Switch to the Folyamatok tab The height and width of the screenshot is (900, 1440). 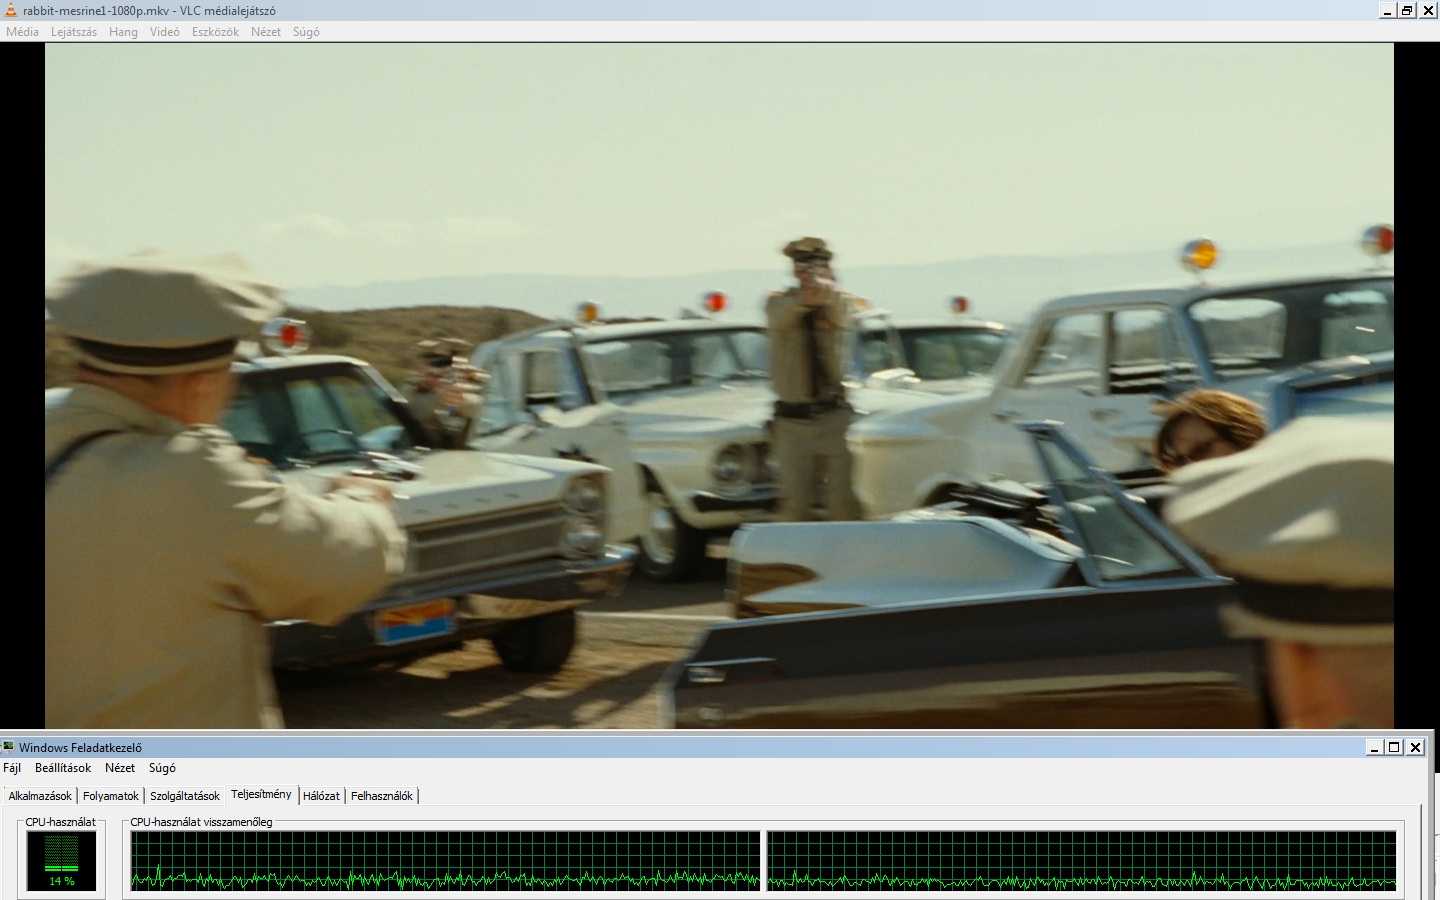pos(111,796)
